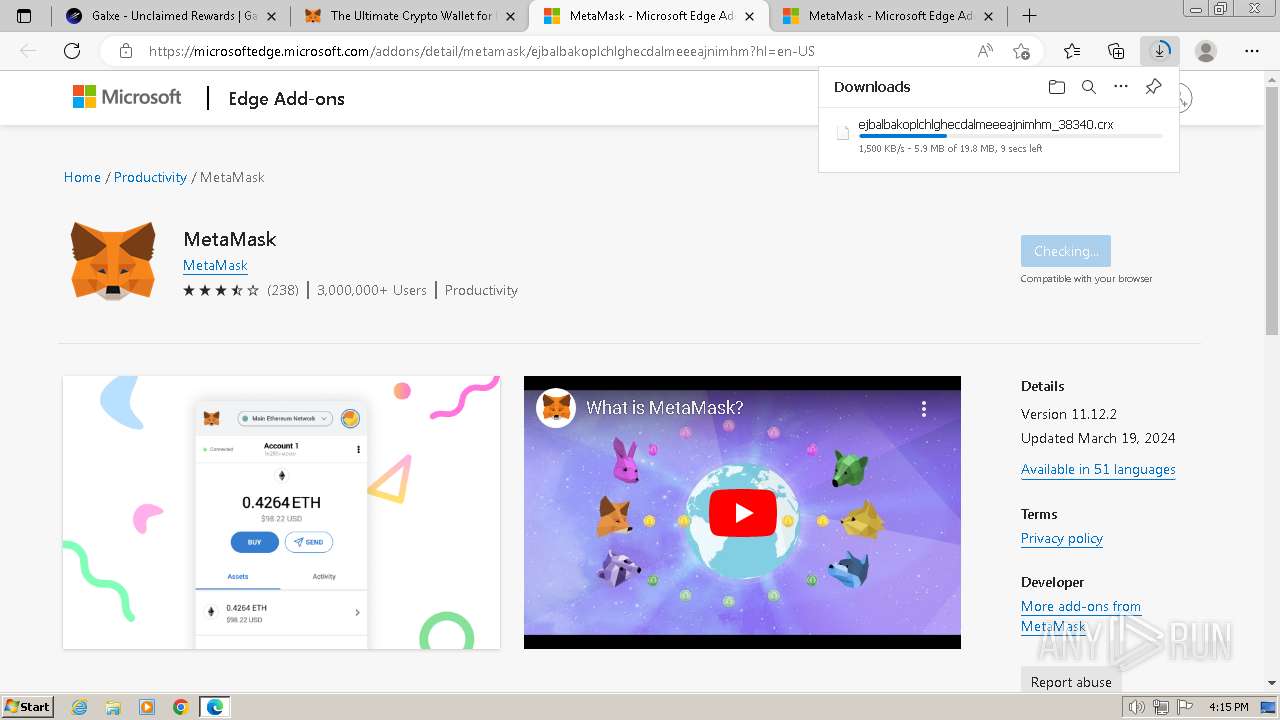Click the star rating for MetaMask
Image resolution: width=1280 pixels, height=720 pixels.
pyautogui.click(x=221, y=290)
